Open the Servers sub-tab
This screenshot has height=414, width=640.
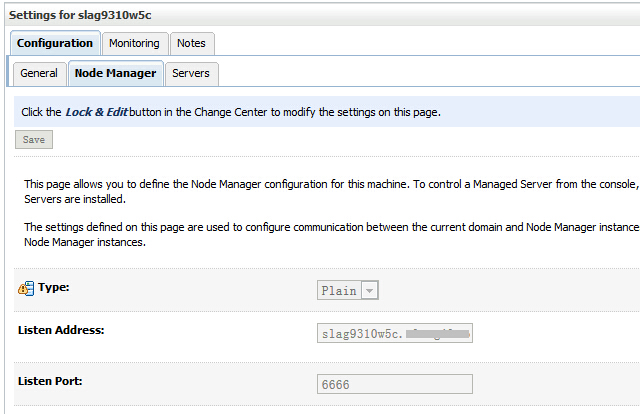190,73
